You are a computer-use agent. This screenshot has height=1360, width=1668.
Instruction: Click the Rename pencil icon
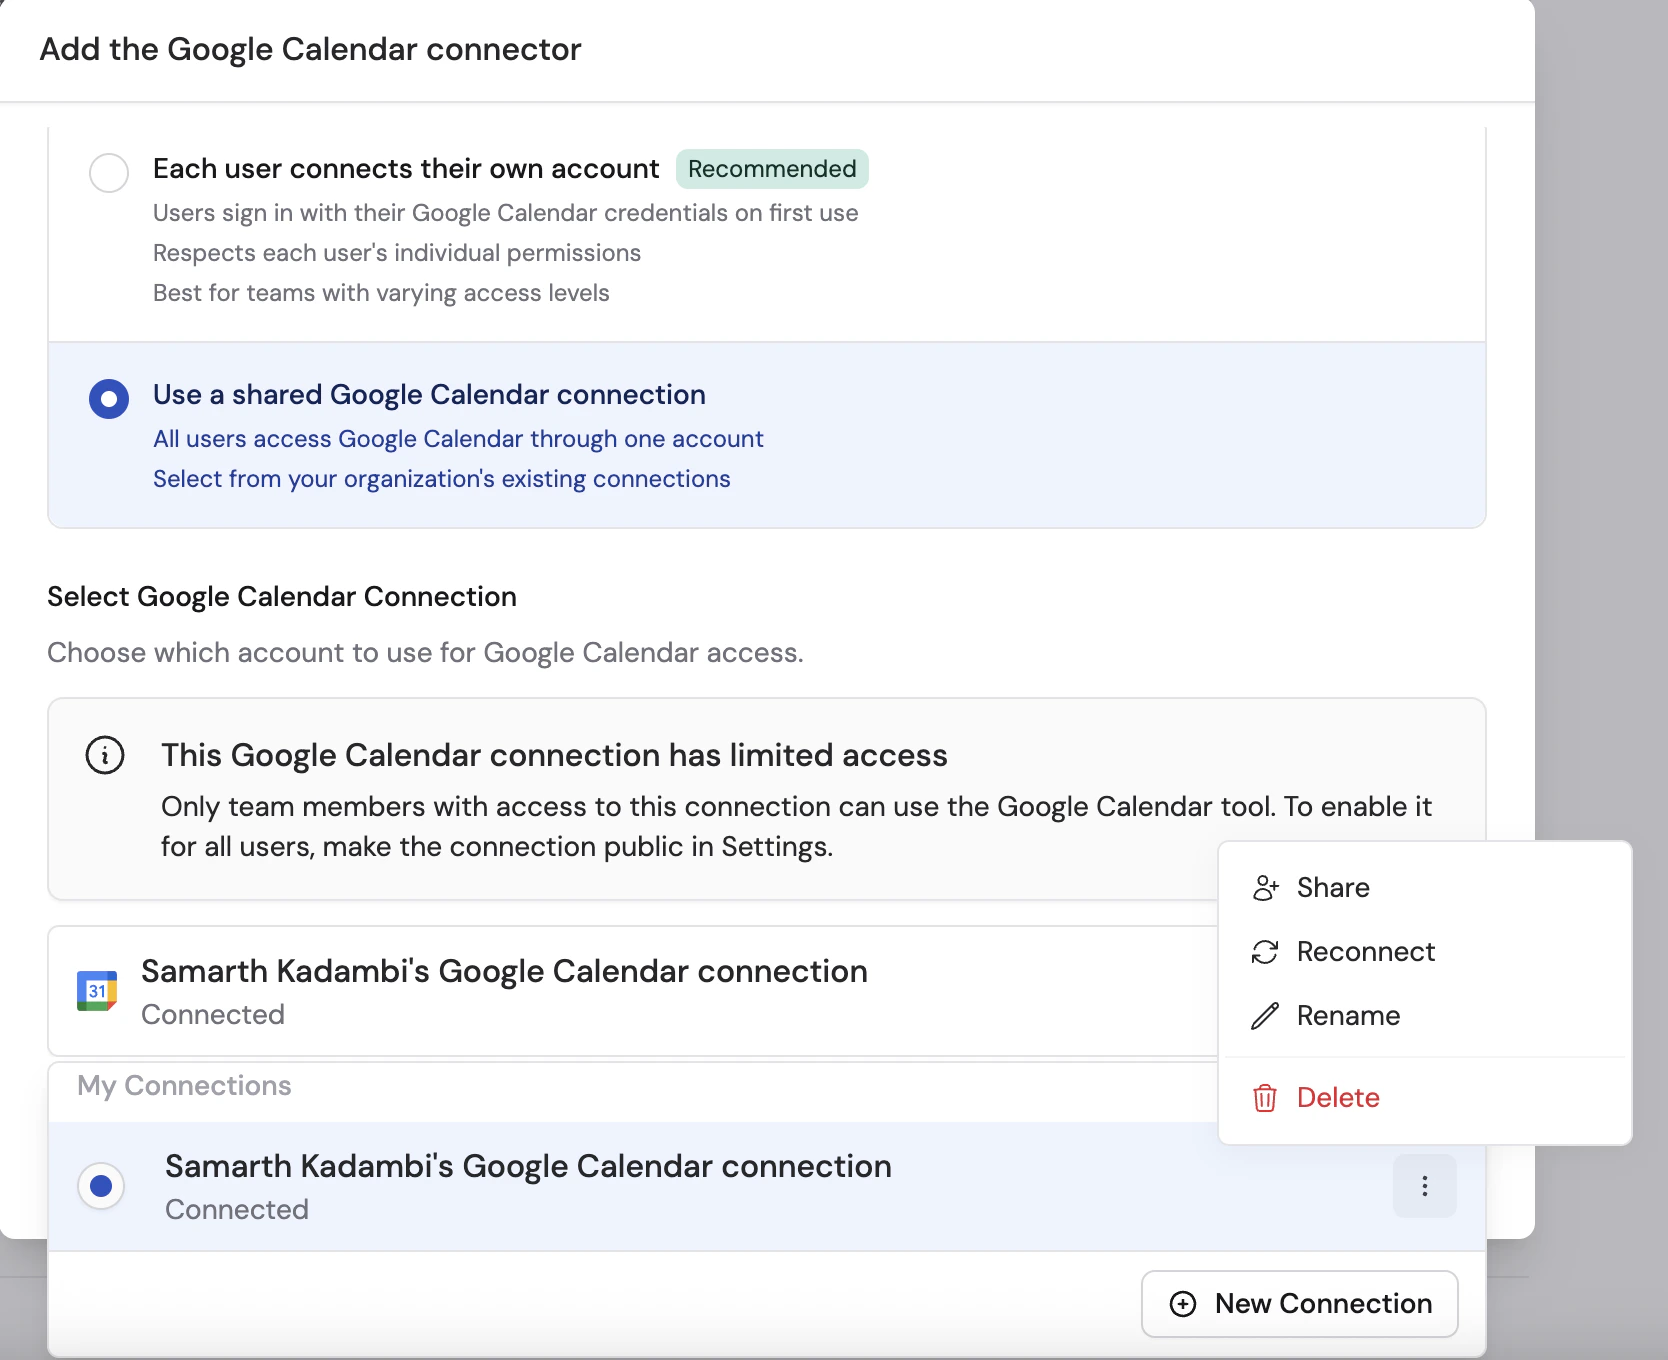click(1265, 1016)
